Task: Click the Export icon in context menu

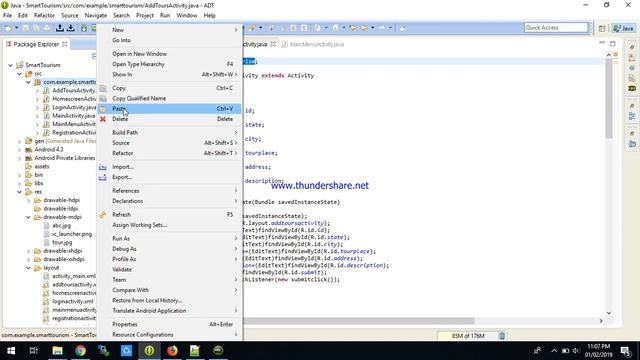Action: (103, 177)
